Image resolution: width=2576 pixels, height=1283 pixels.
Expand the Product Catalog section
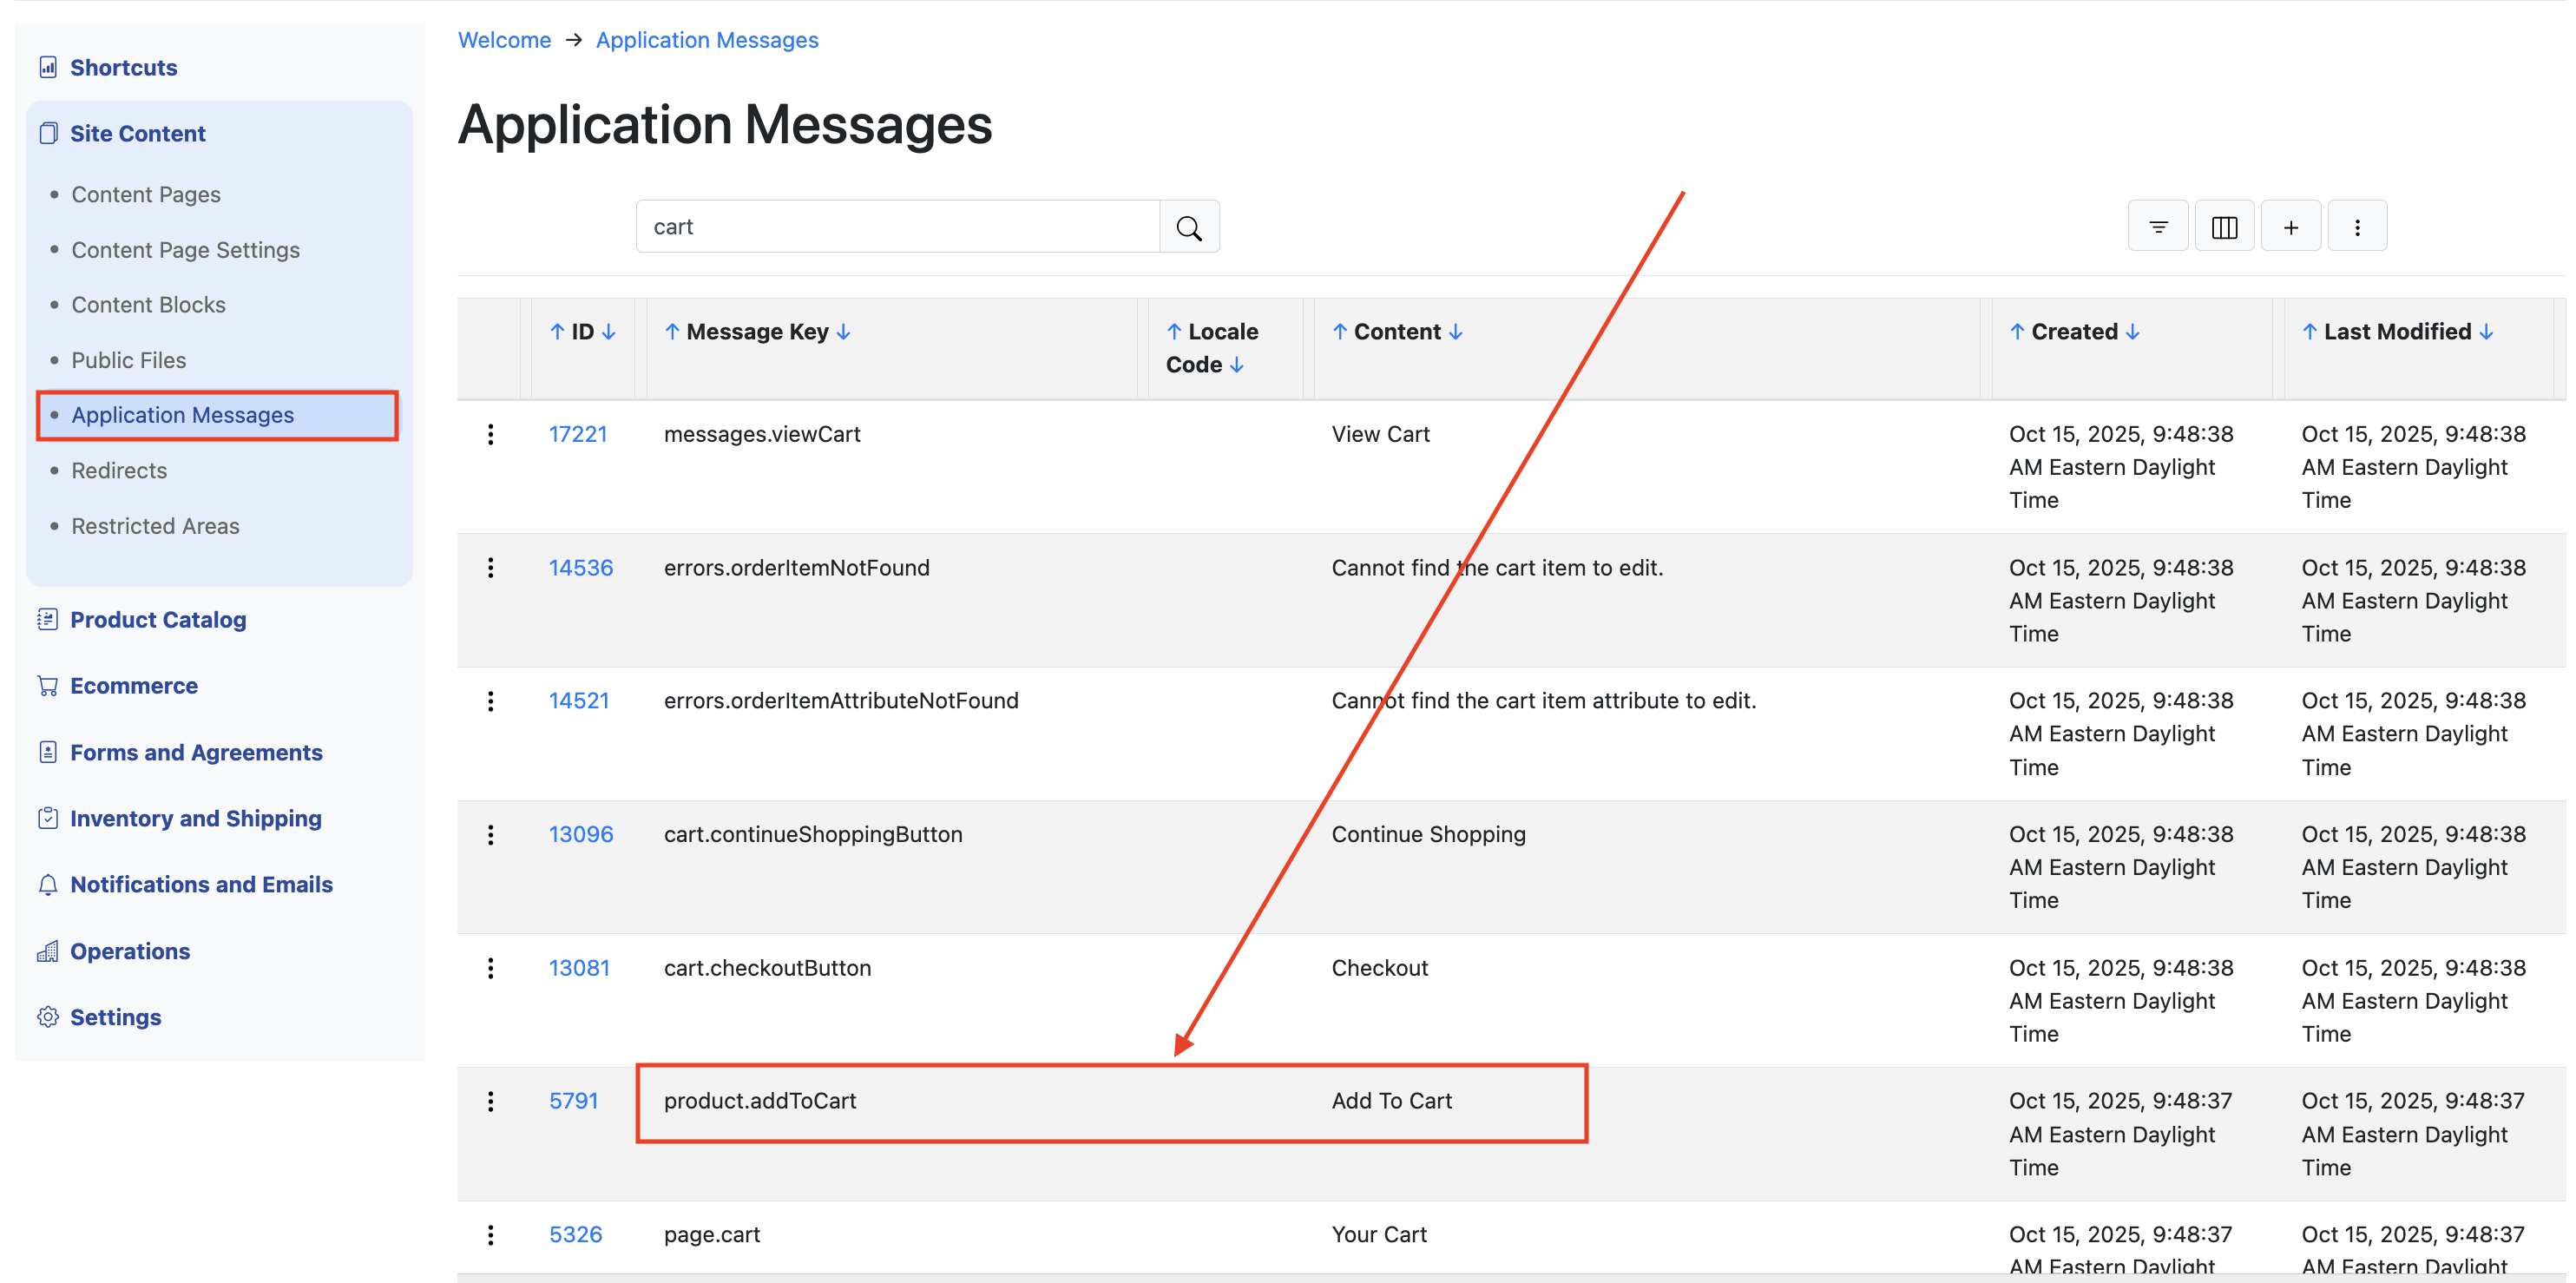(157, 619)
